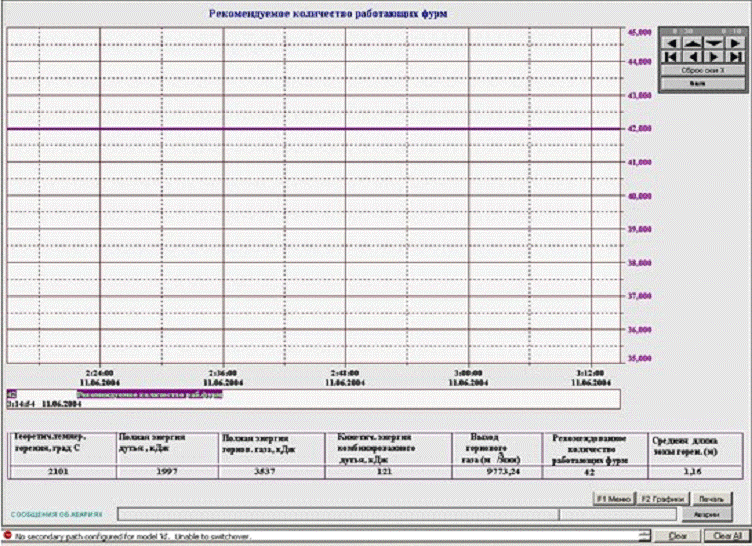Jump to end with skip-last button

click(736, 58)
